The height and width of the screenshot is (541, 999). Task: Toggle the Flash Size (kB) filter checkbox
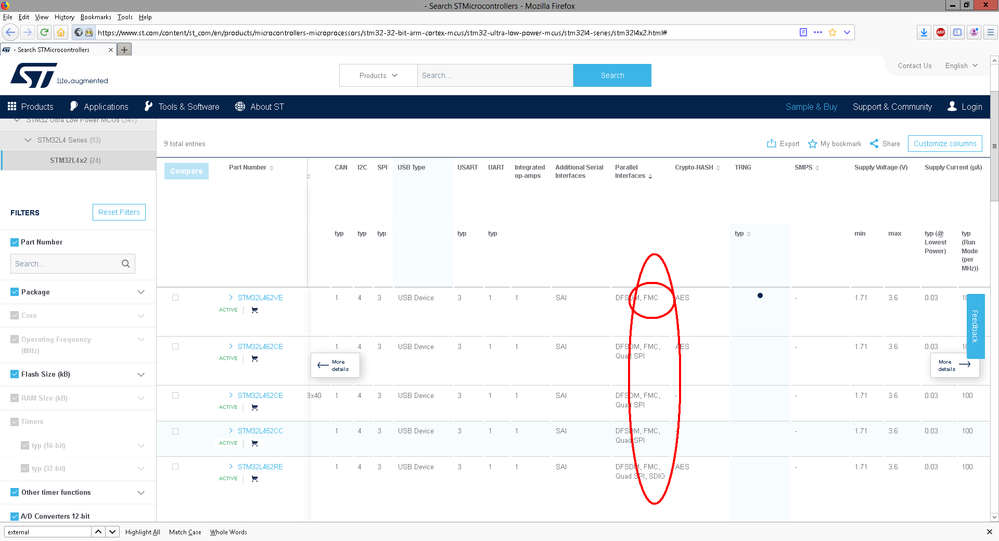click(15, 374)
